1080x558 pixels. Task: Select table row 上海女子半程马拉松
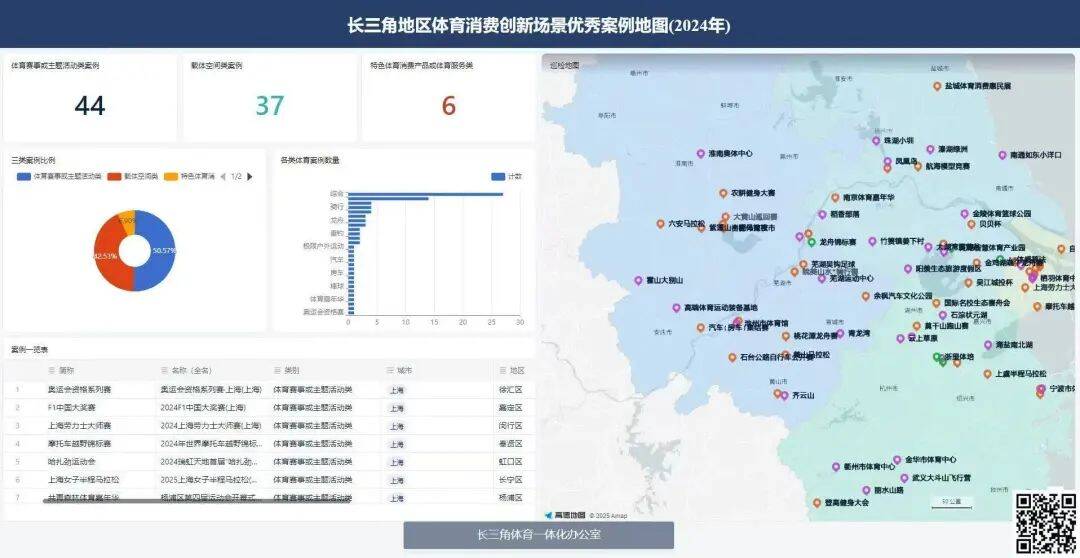[269, 479]
